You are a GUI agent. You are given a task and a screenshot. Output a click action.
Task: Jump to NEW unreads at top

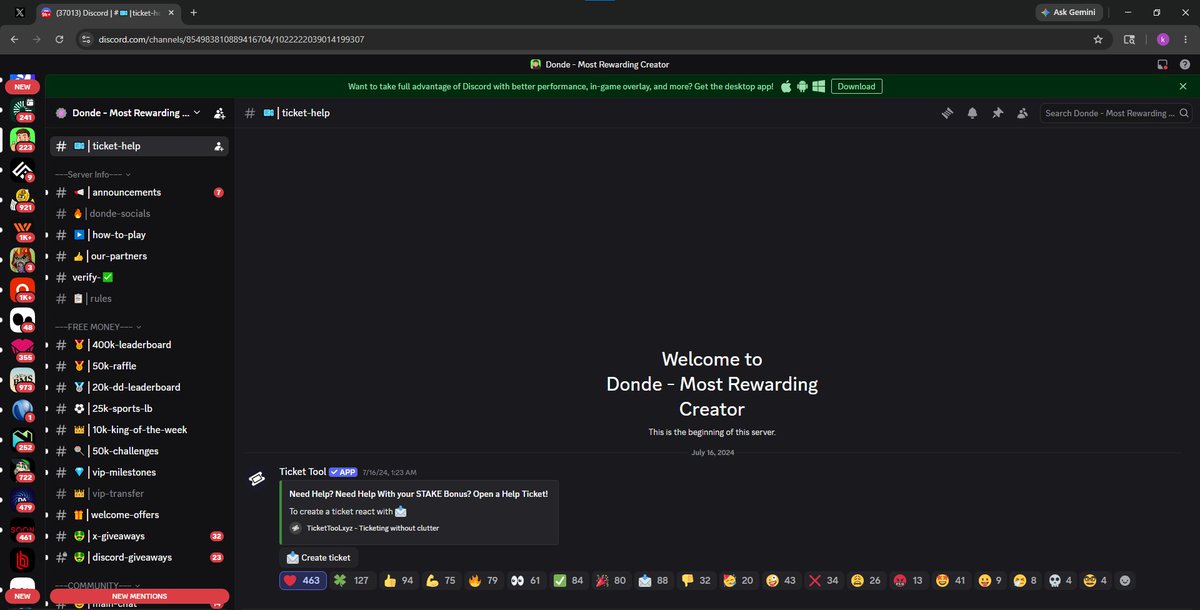click(22, 86)
